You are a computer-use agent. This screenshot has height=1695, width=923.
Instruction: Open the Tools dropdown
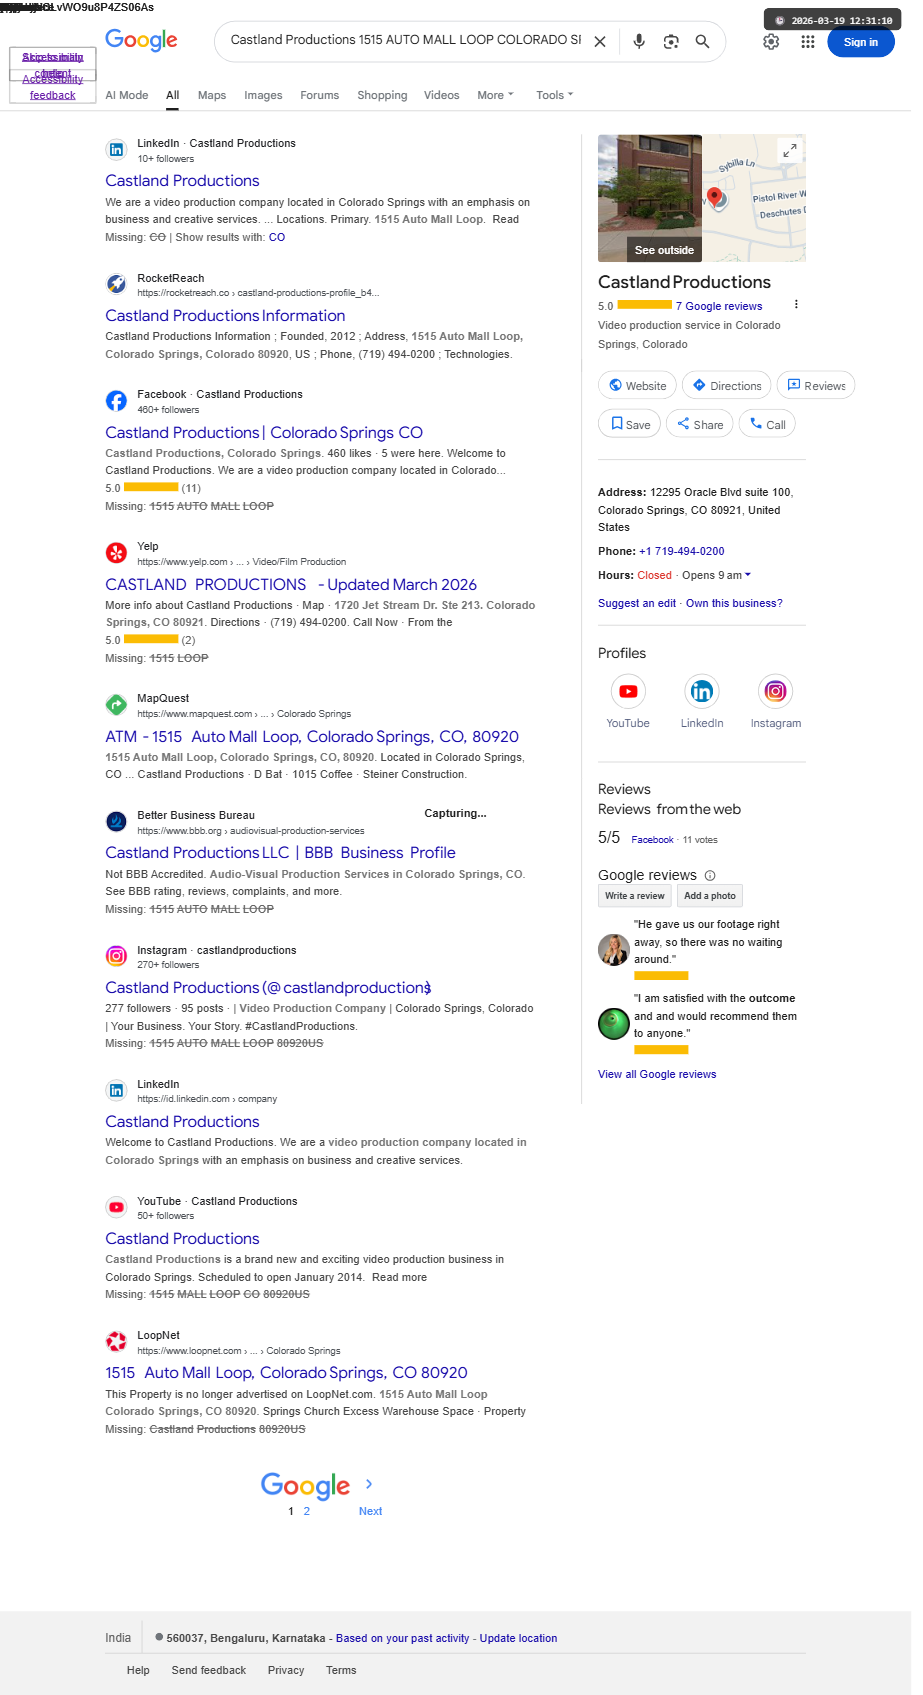pyautogui.click(x=554, y=95)
